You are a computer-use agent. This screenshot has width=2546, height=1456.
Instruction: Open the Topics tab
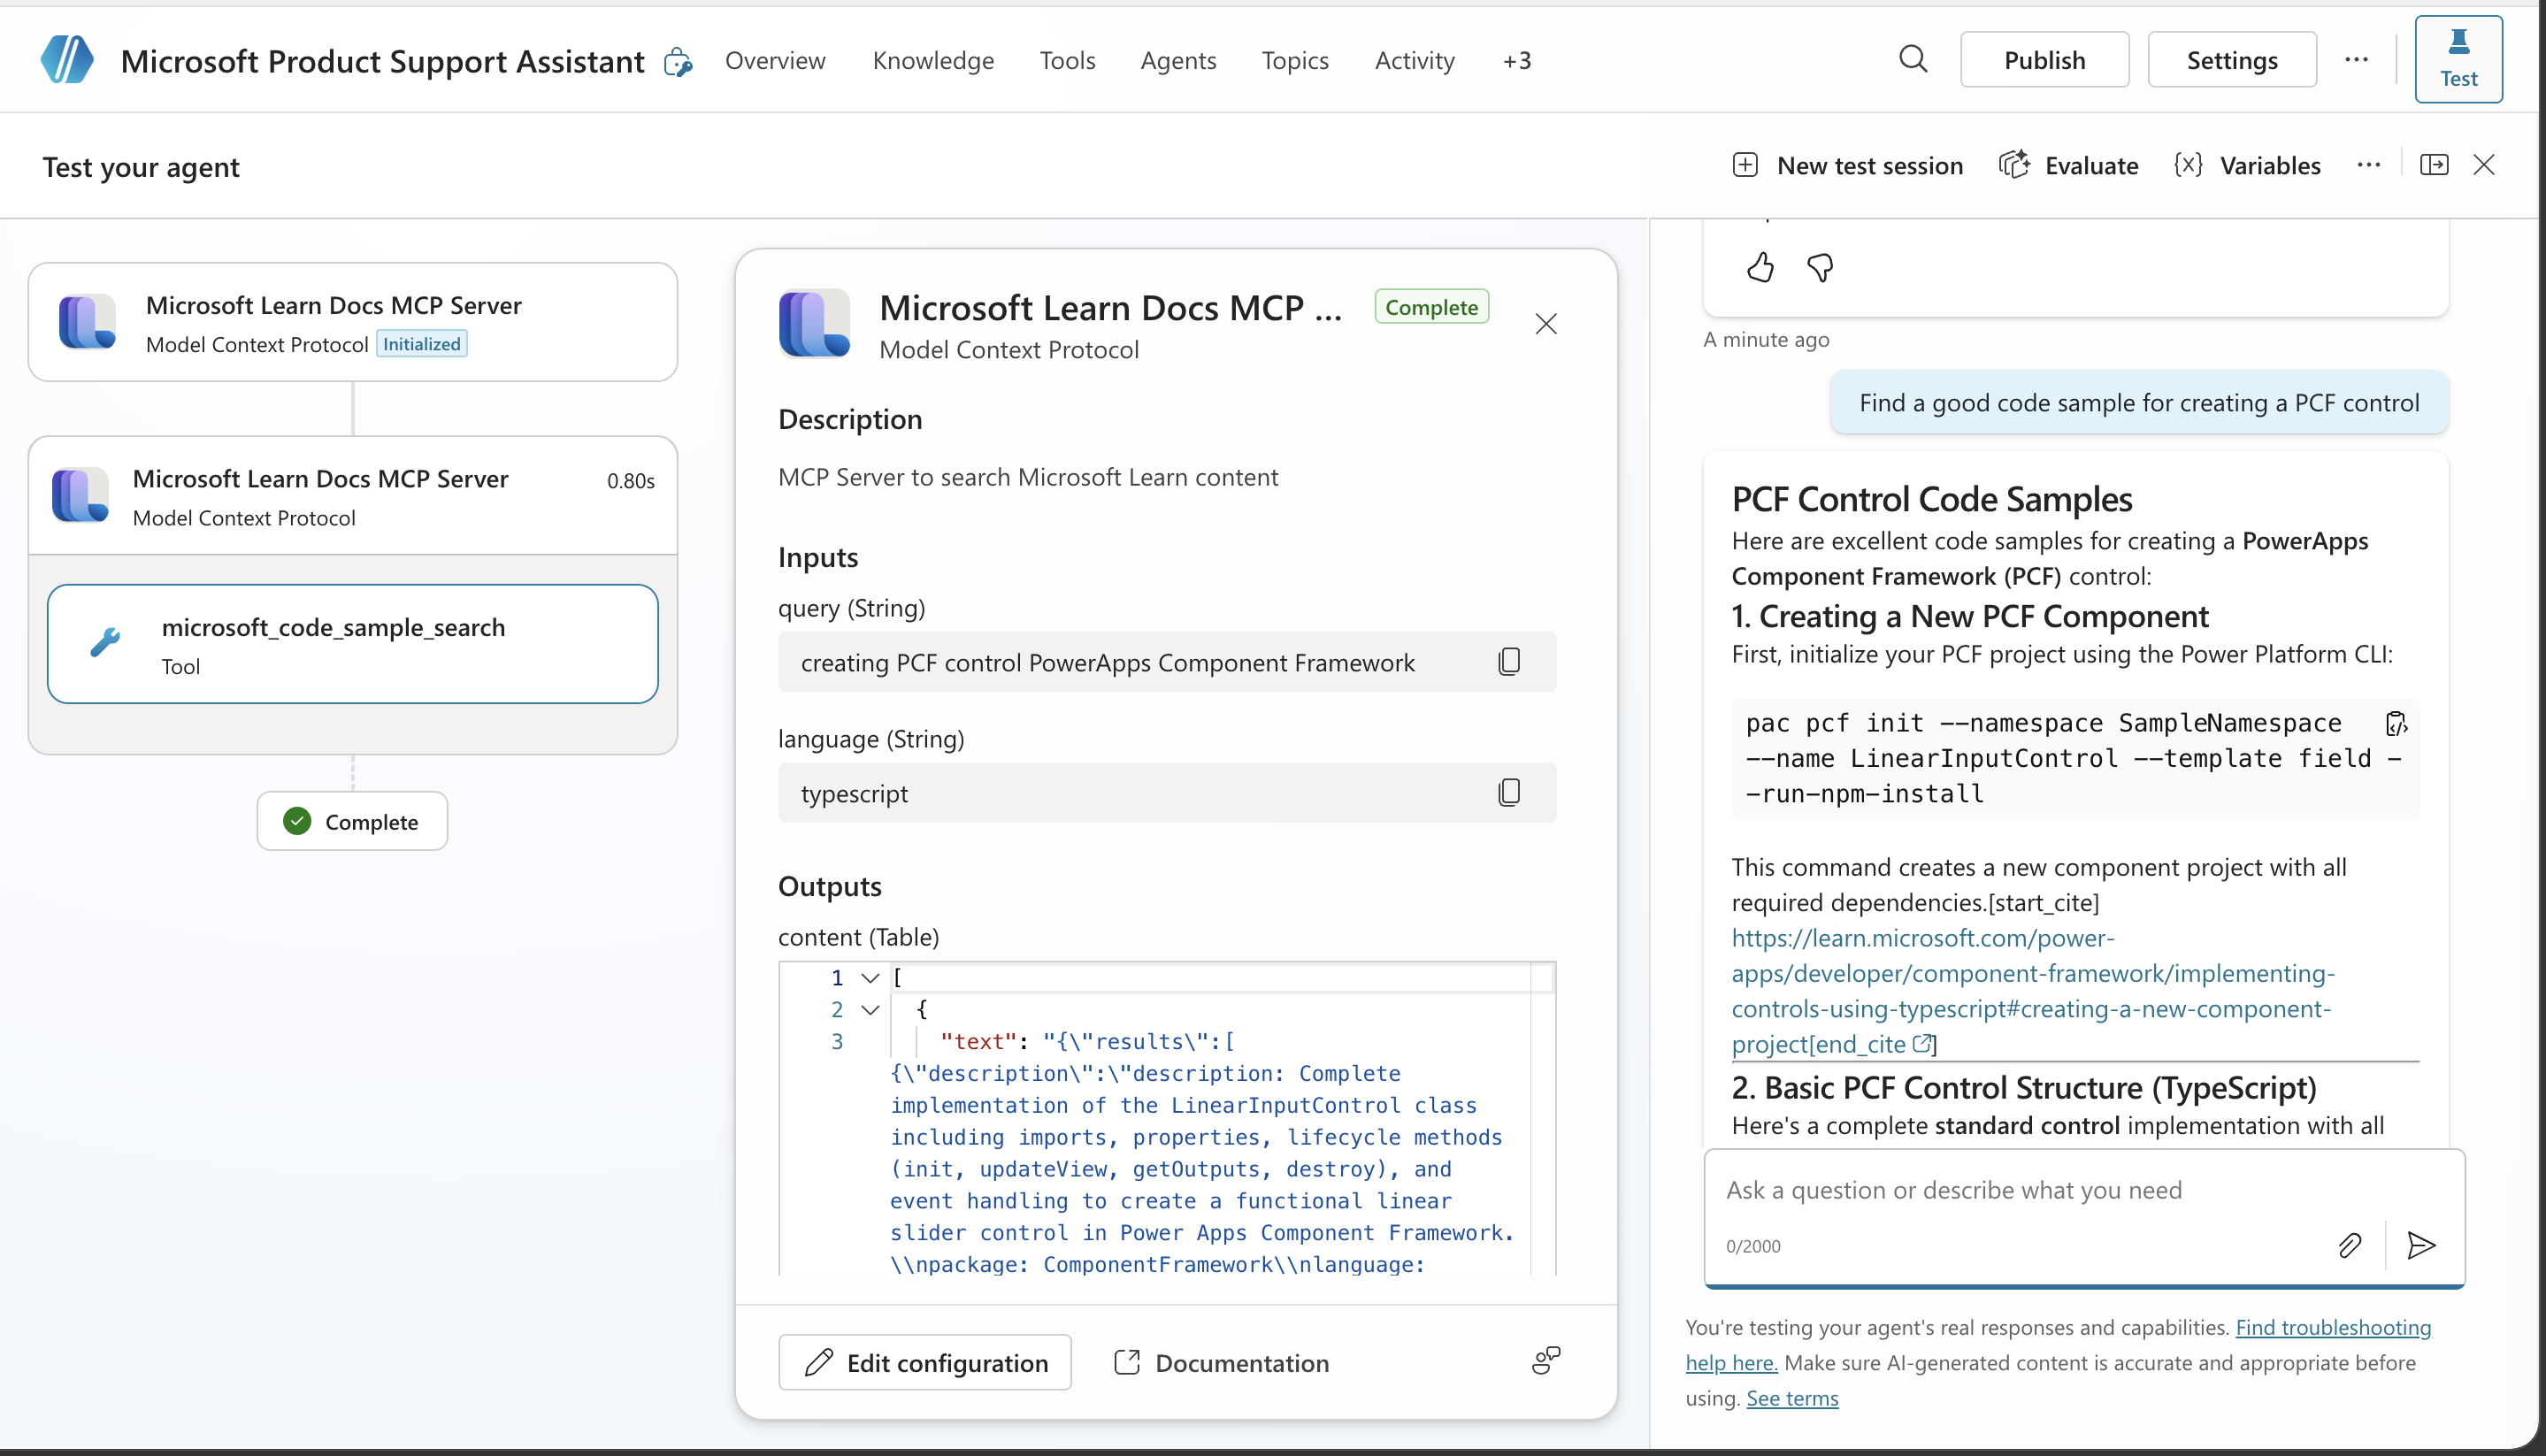click(1295, 60)
